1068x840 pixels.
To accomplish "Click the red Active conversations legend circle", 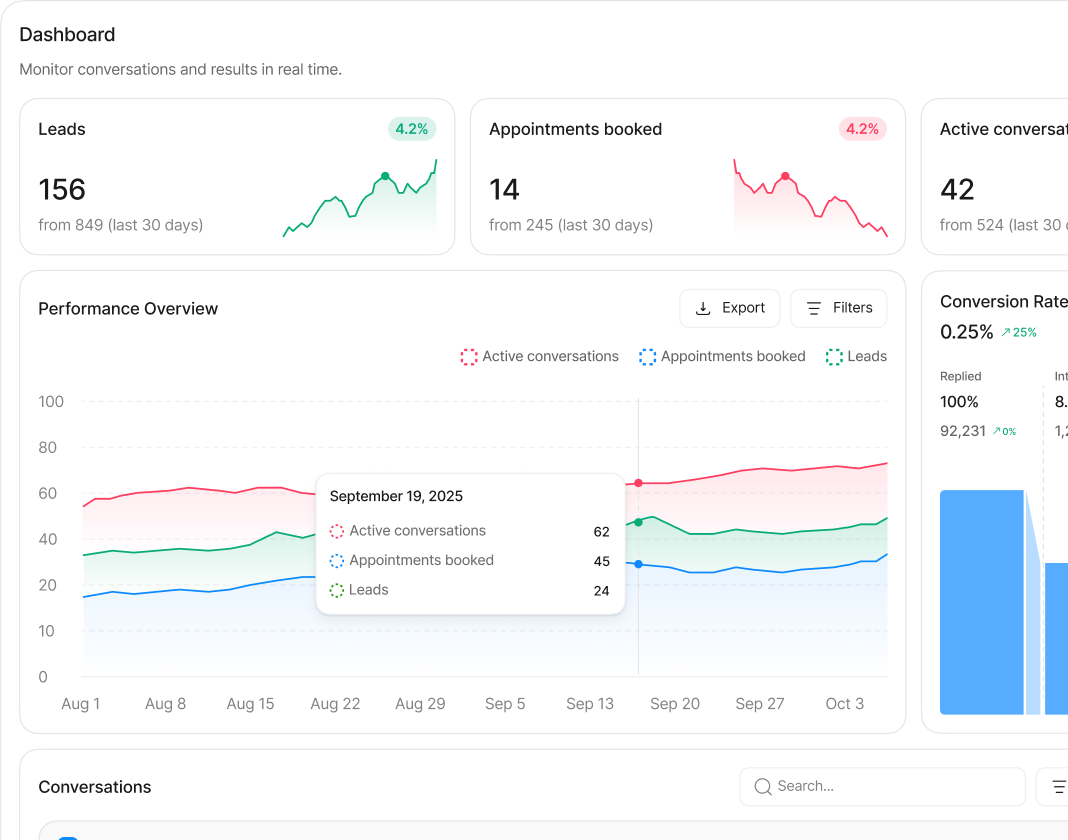I will [469, 357].
